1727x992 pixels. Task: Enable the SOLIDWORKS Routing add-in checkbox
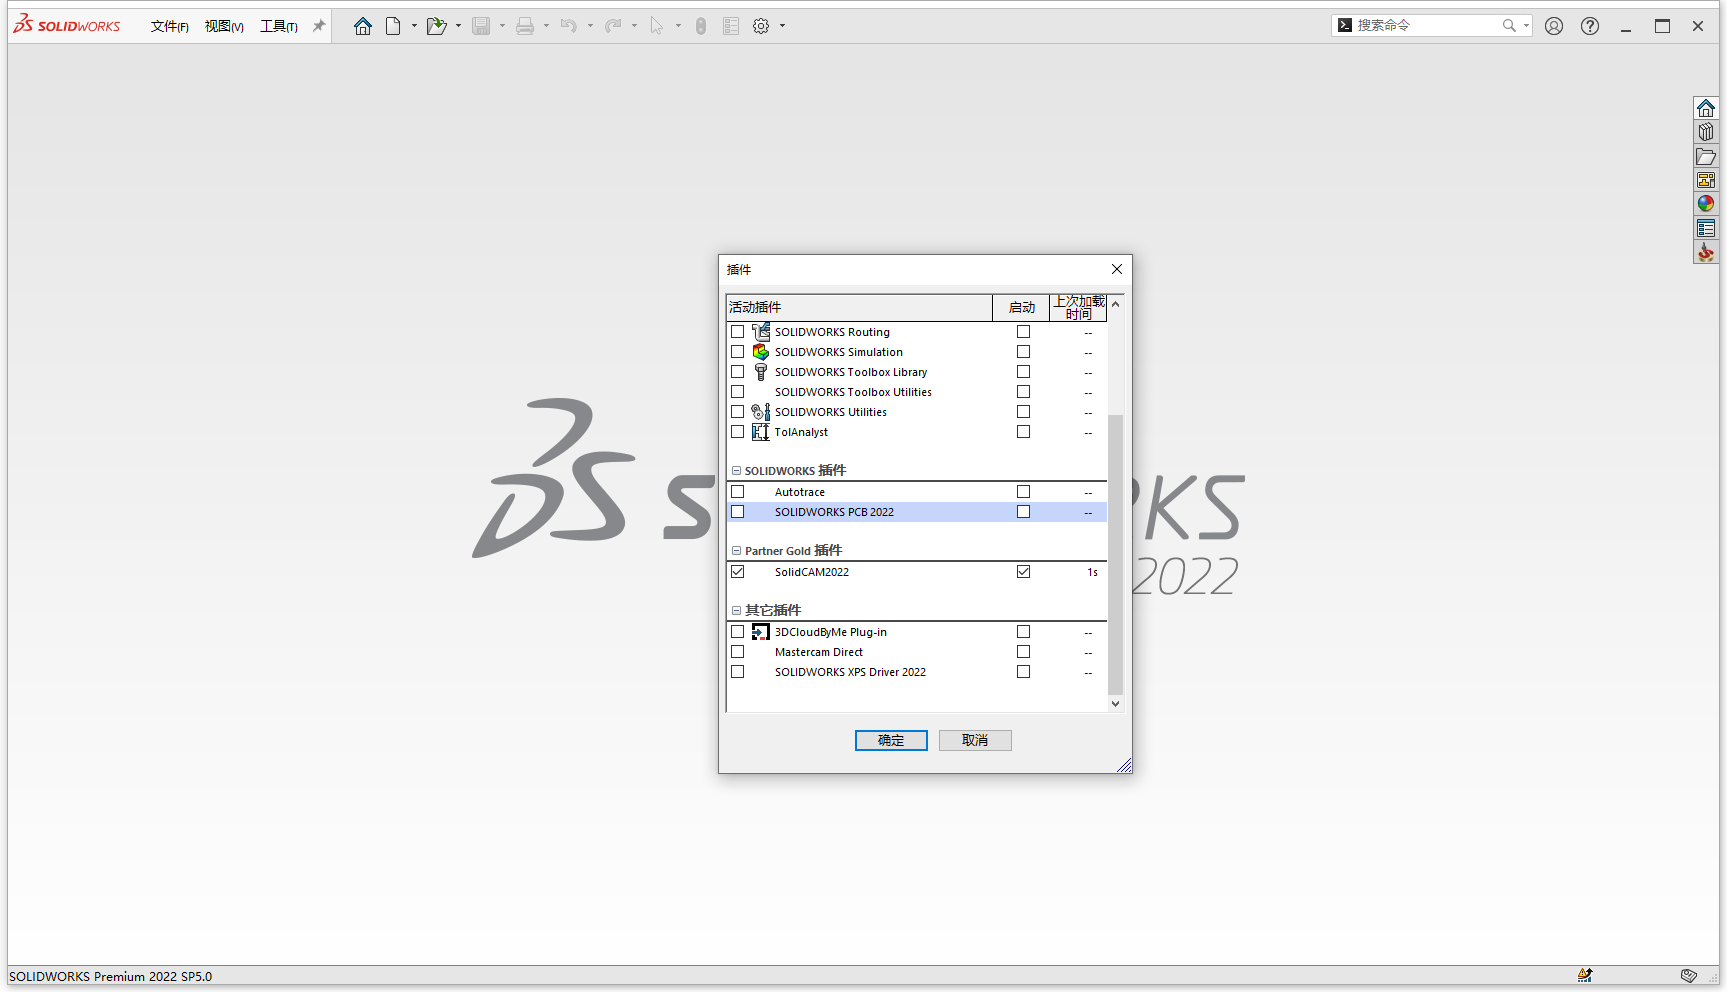pyautogui.click(x=737, y=332)
